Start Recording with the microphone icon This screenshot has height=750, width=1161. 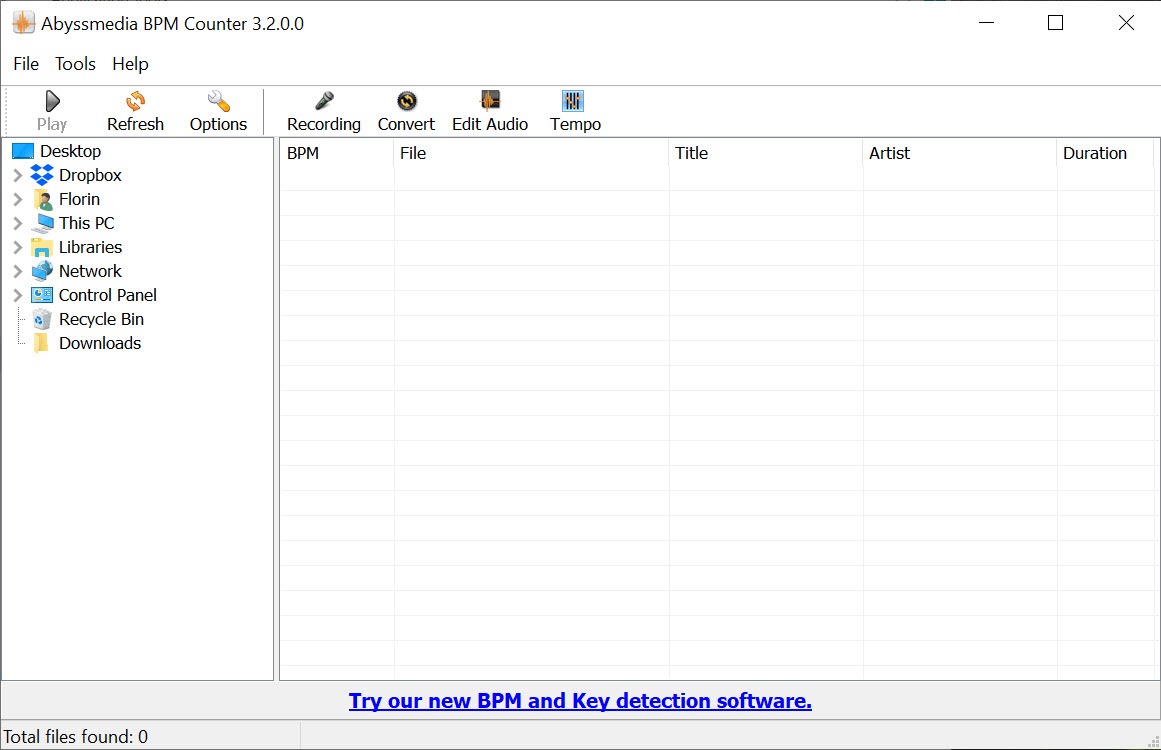pos(324,101)
